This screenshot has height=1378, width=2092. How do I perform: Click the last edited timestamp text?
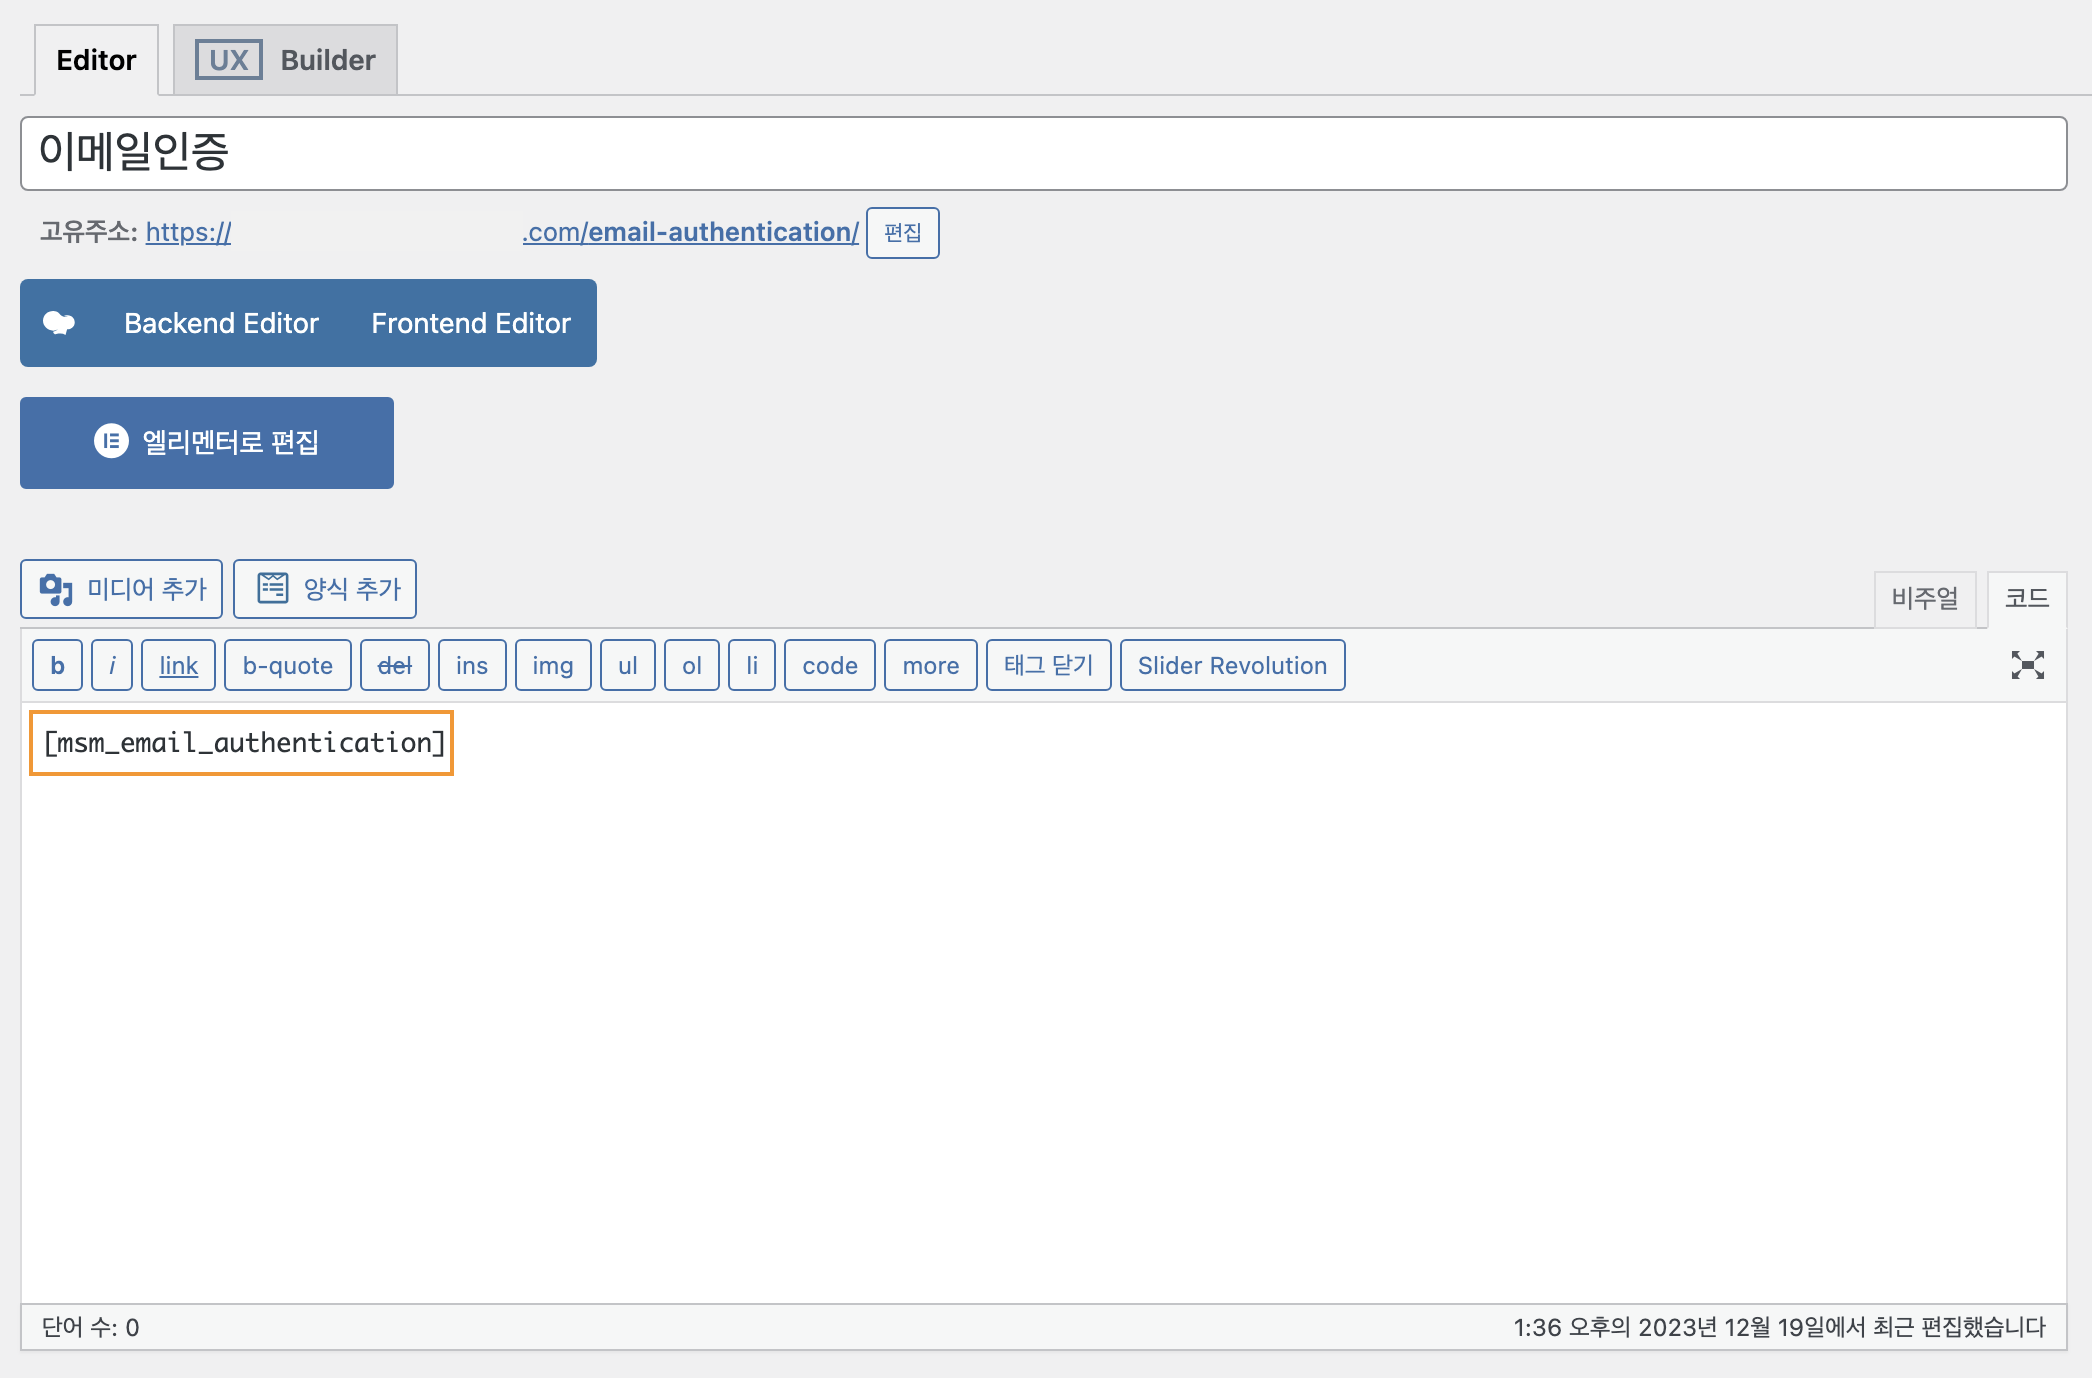click(1779, 1327)
